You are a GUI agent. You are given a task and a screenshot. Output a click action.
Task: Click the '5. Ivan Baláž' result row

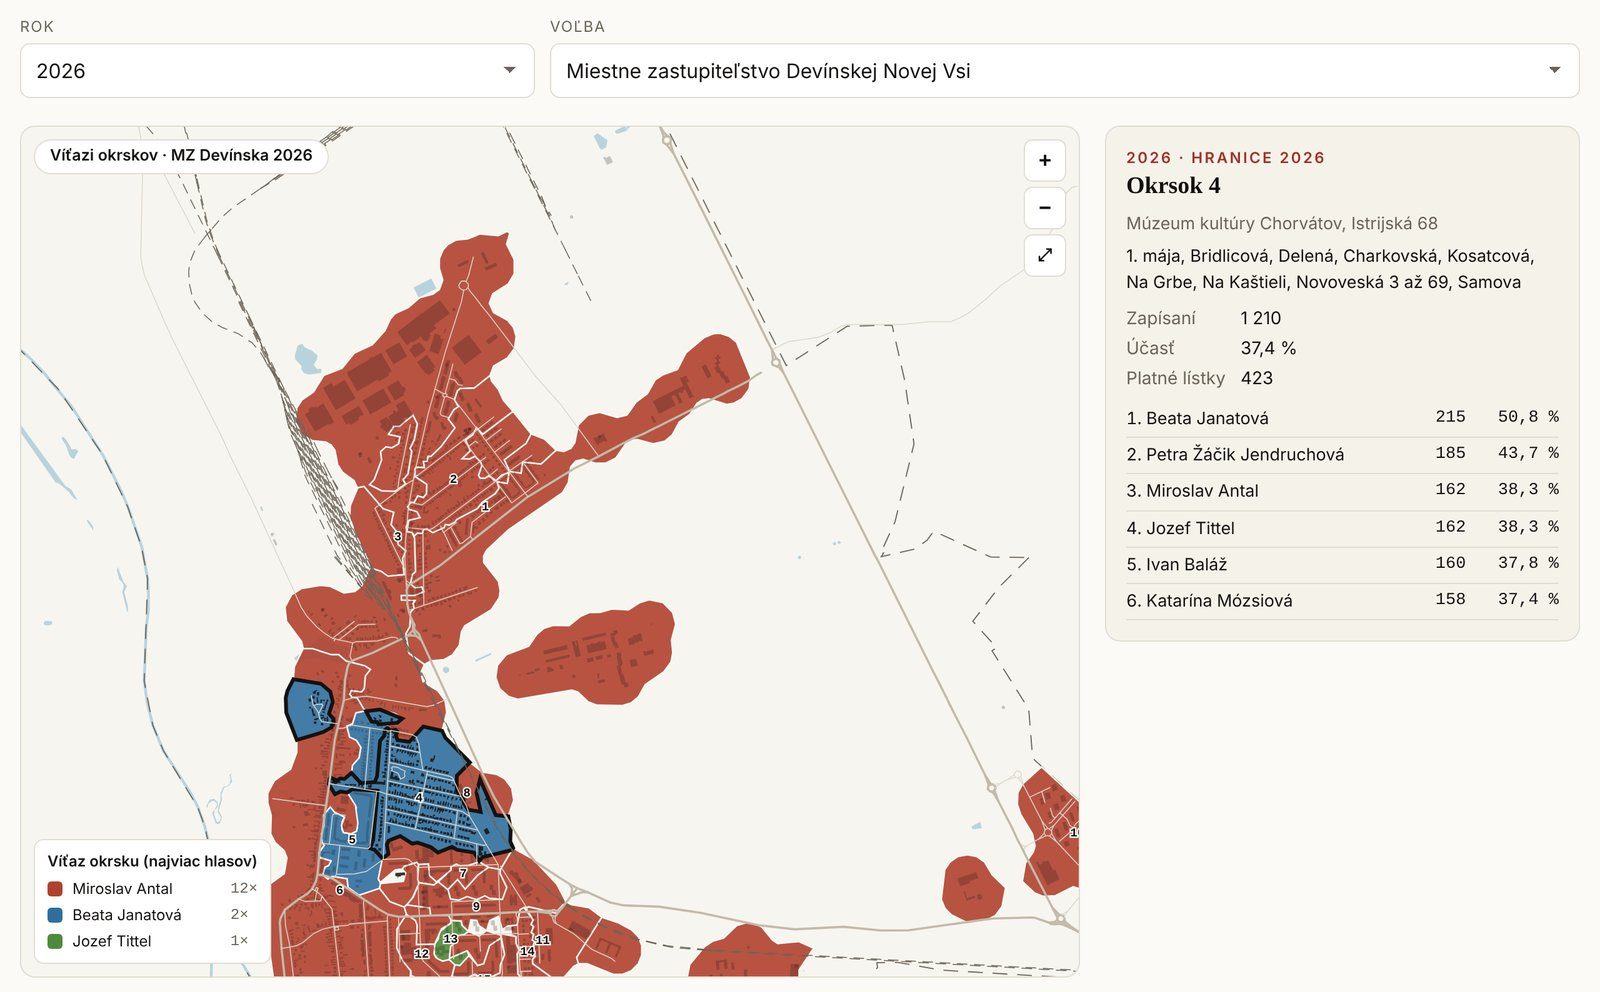tap(1342, 564)
